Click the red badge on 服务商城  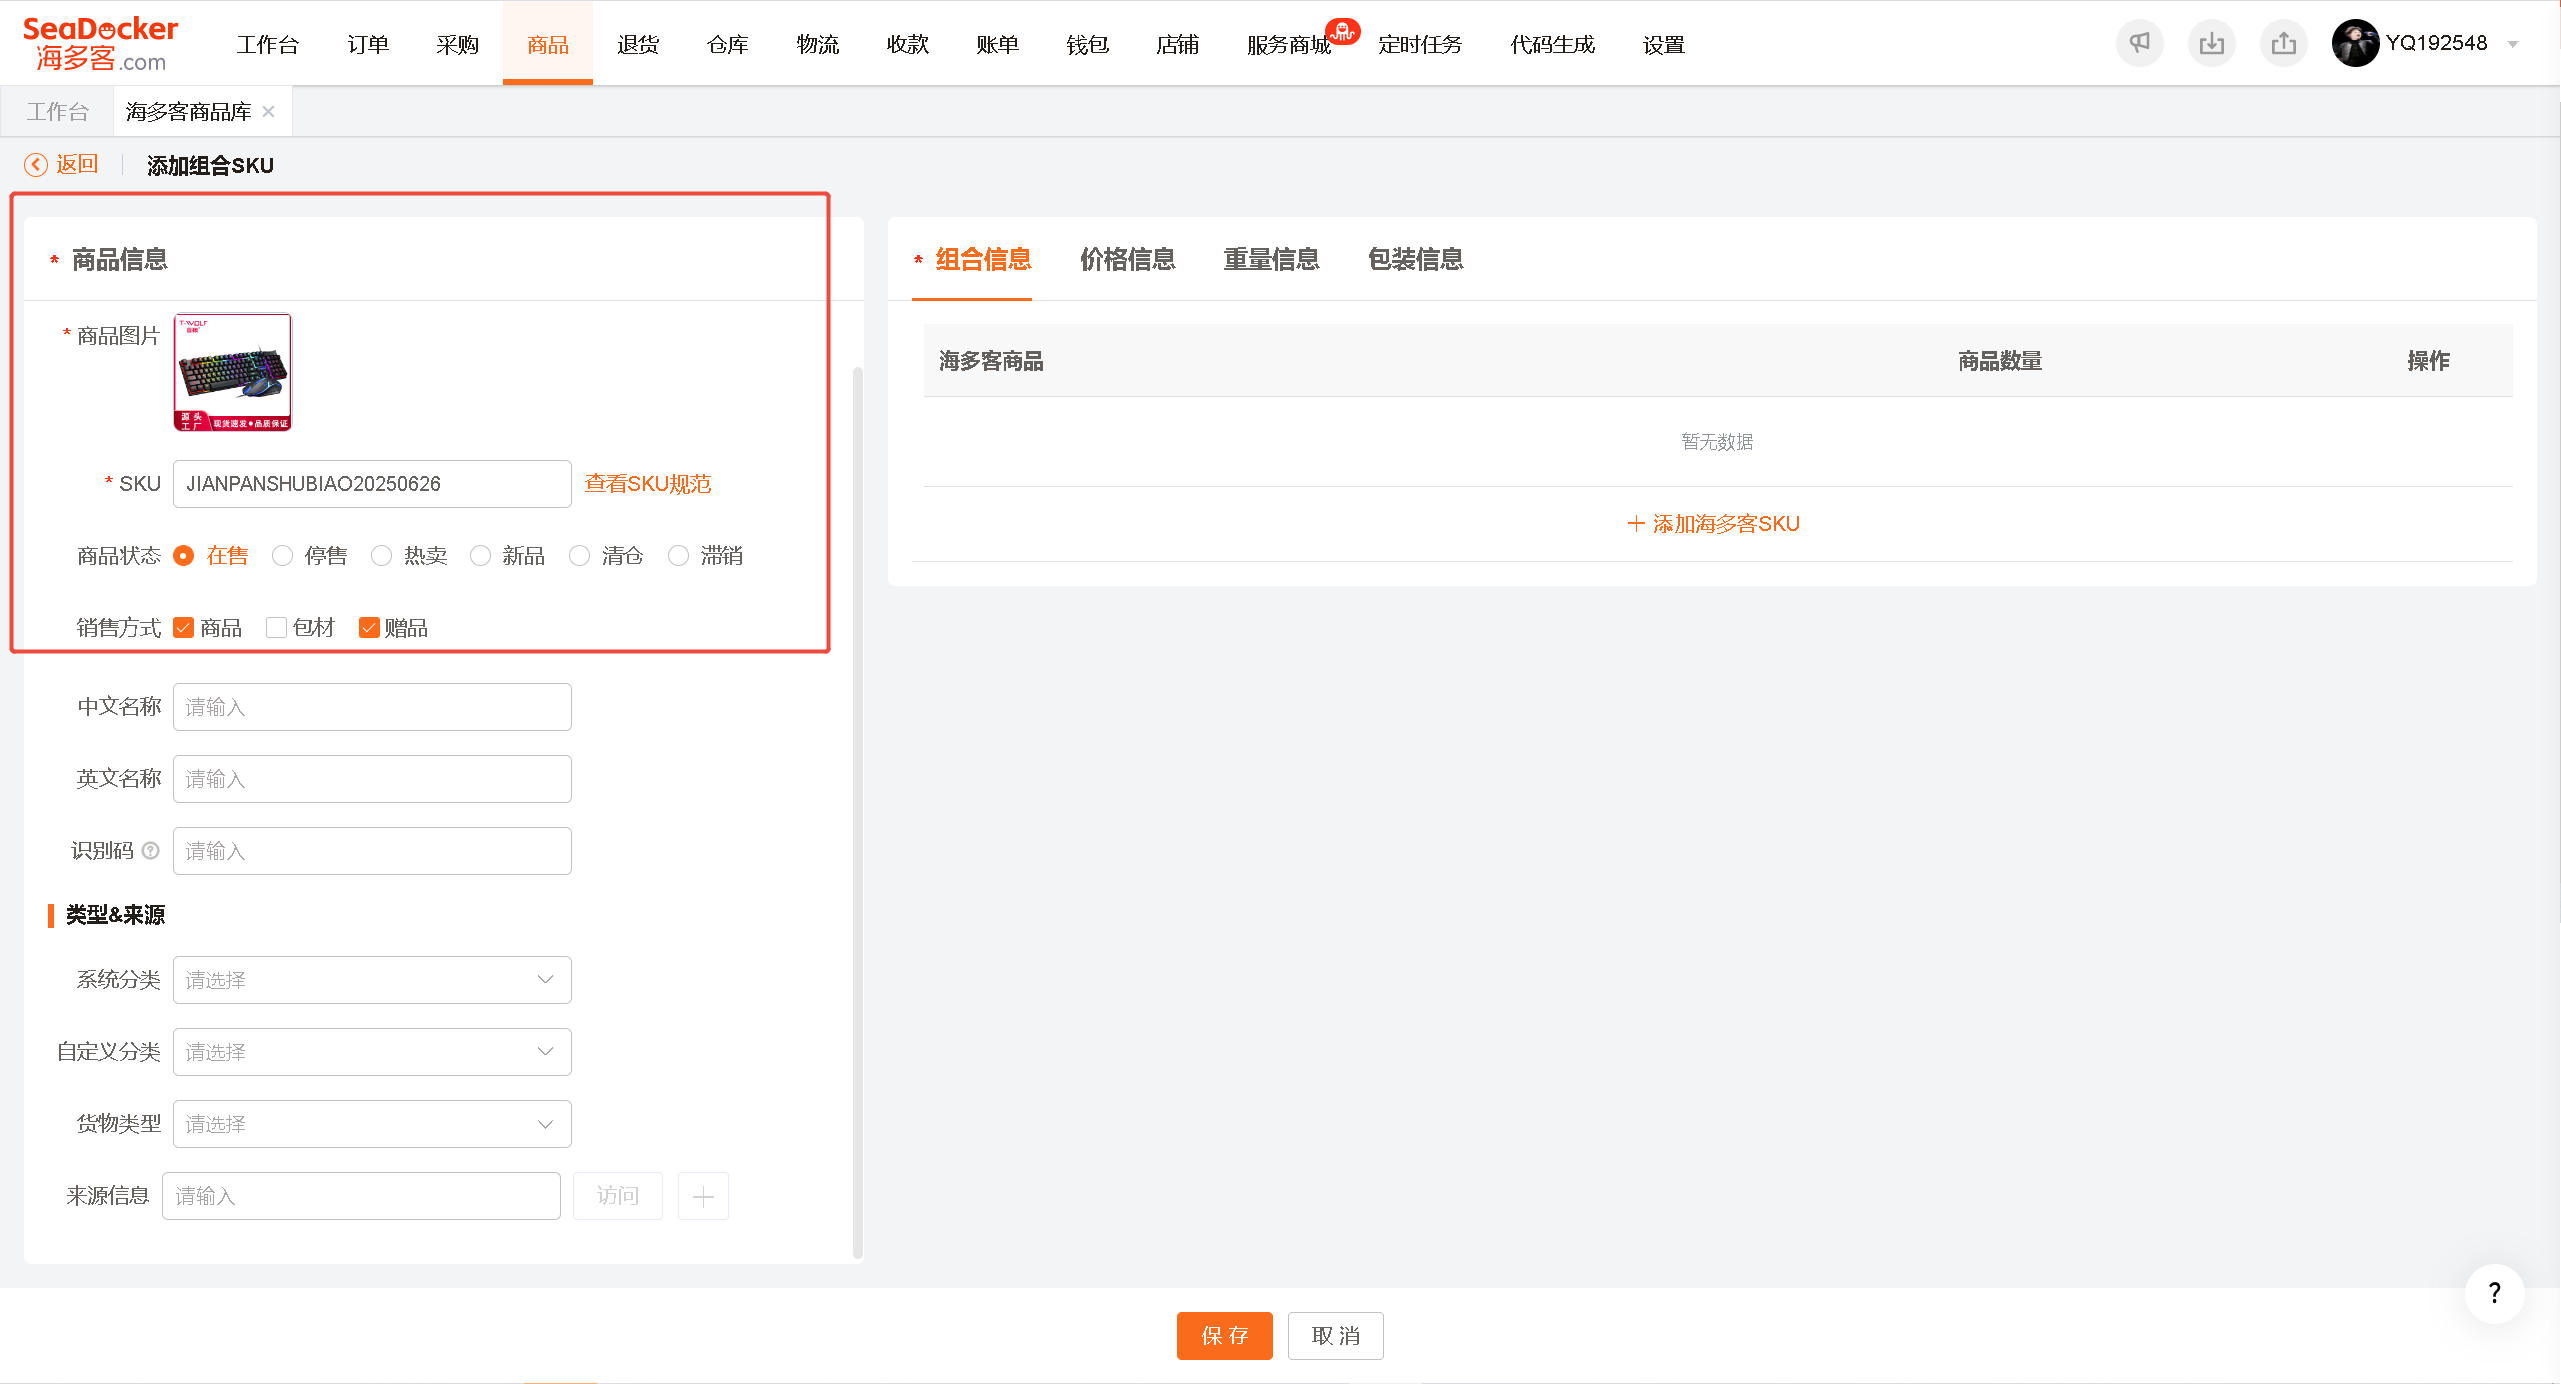tap(1343, 31)
